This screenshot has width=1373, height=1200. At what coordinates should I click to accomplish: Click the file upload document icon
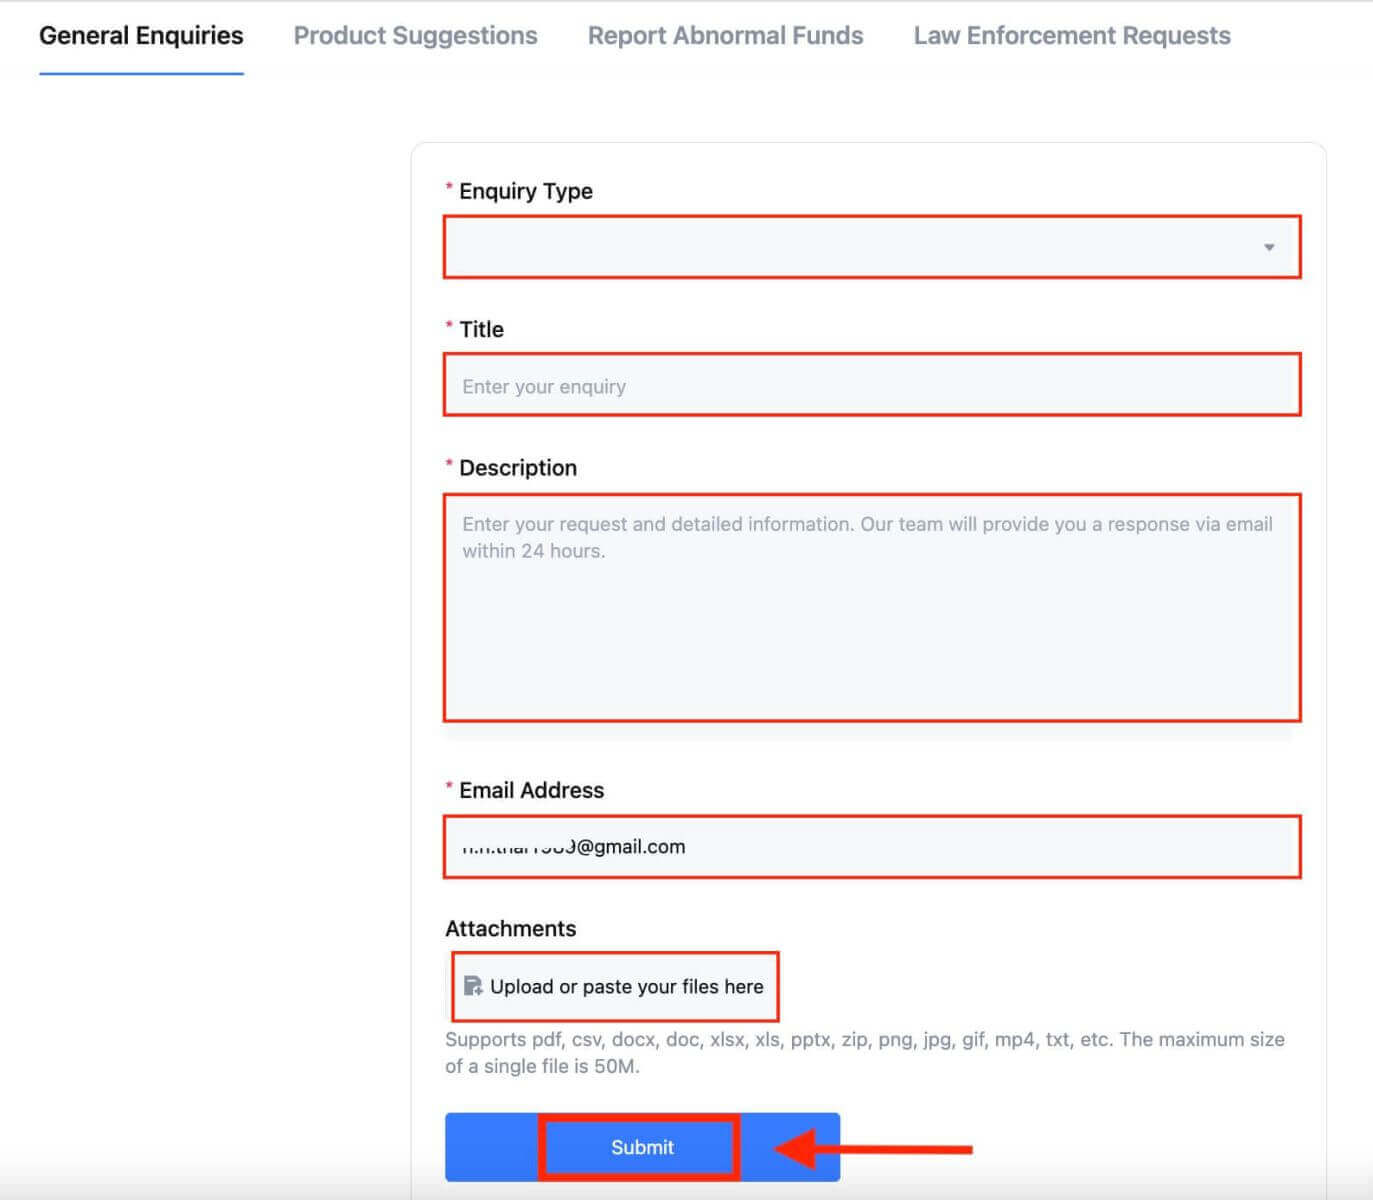pyautogui.click(x=473, y=987)
